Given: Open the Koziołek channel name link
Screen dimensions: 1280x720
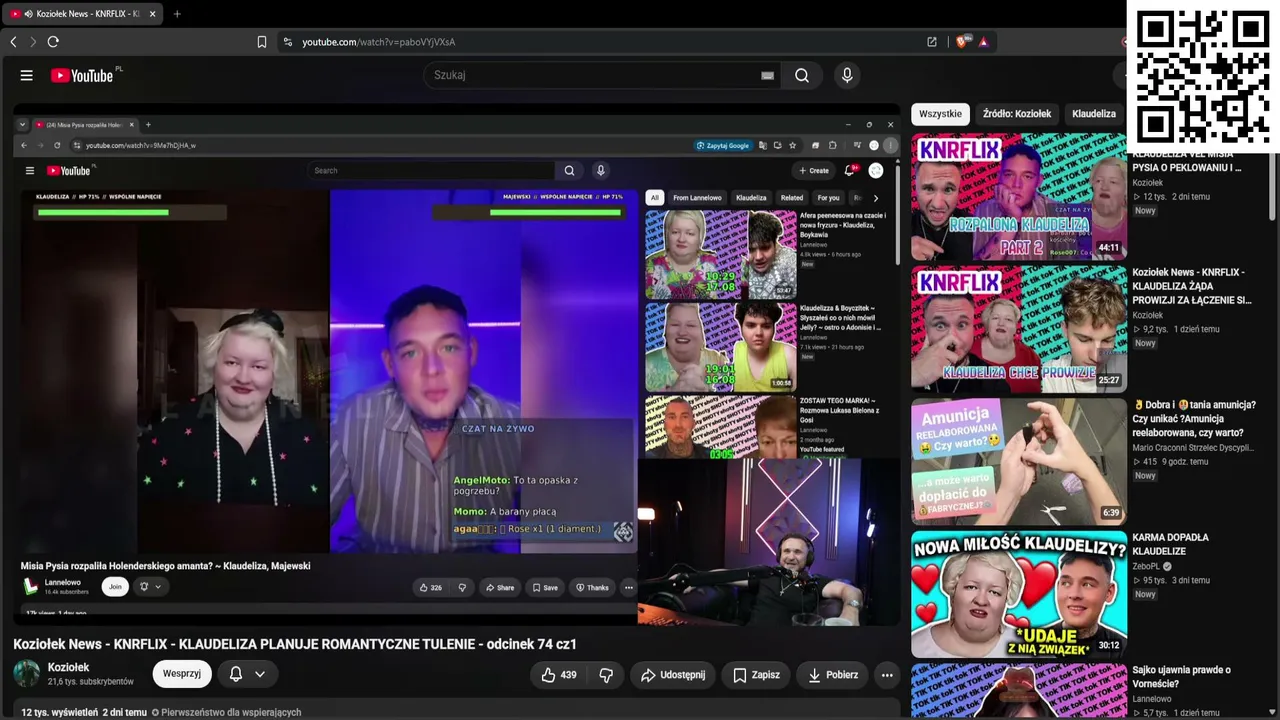Looking at the screenshot, I should coord(69,667).
